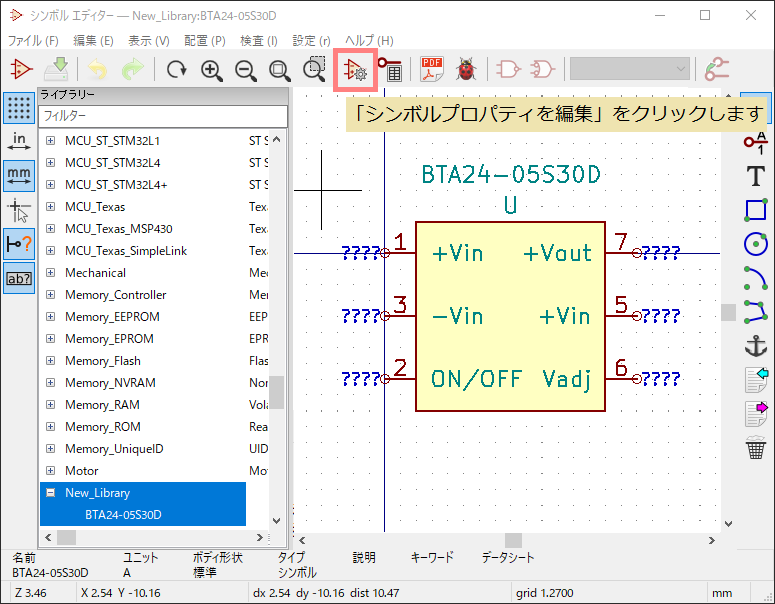
Task: Expand the MCU_ST_STM32L1 library
Action: click(50, 141)
